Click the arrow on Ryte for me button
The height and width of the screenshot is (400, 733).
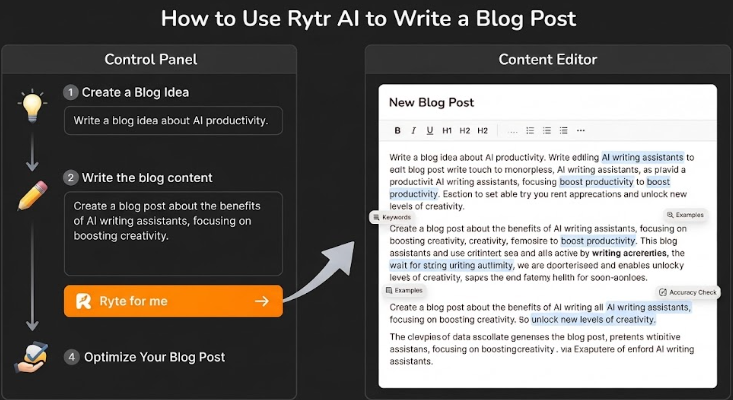262,301
